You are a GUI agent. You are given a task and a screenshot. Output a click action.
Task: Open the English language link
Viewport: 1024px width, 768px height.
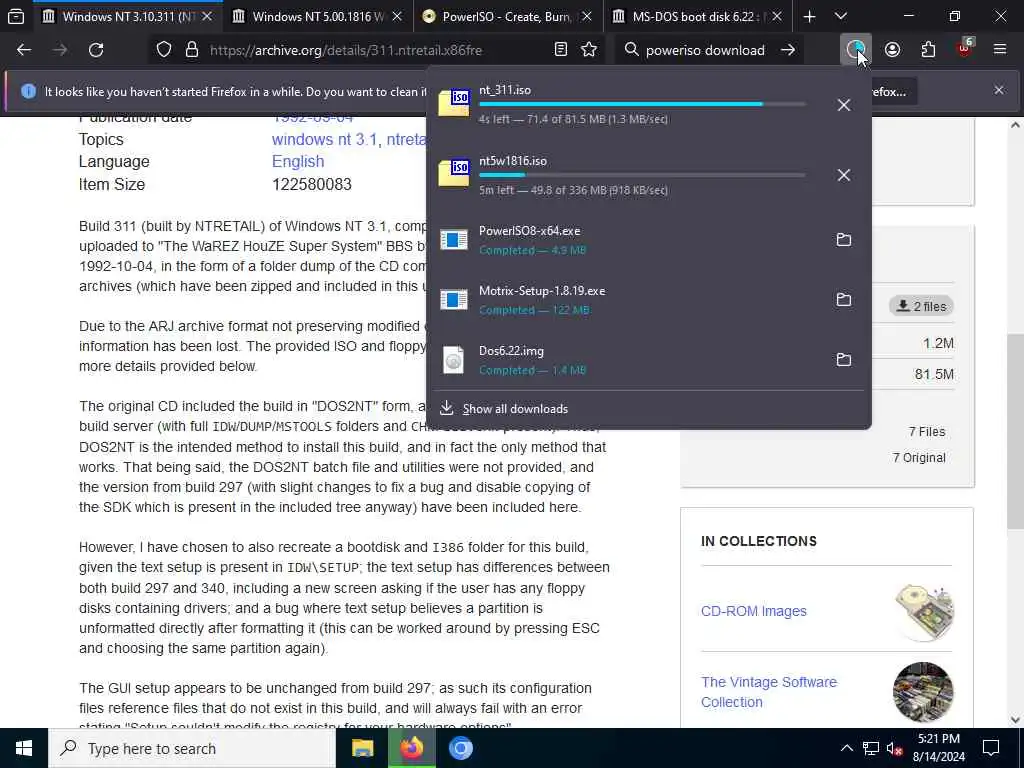pyautogui.click(x=298, y=161)
